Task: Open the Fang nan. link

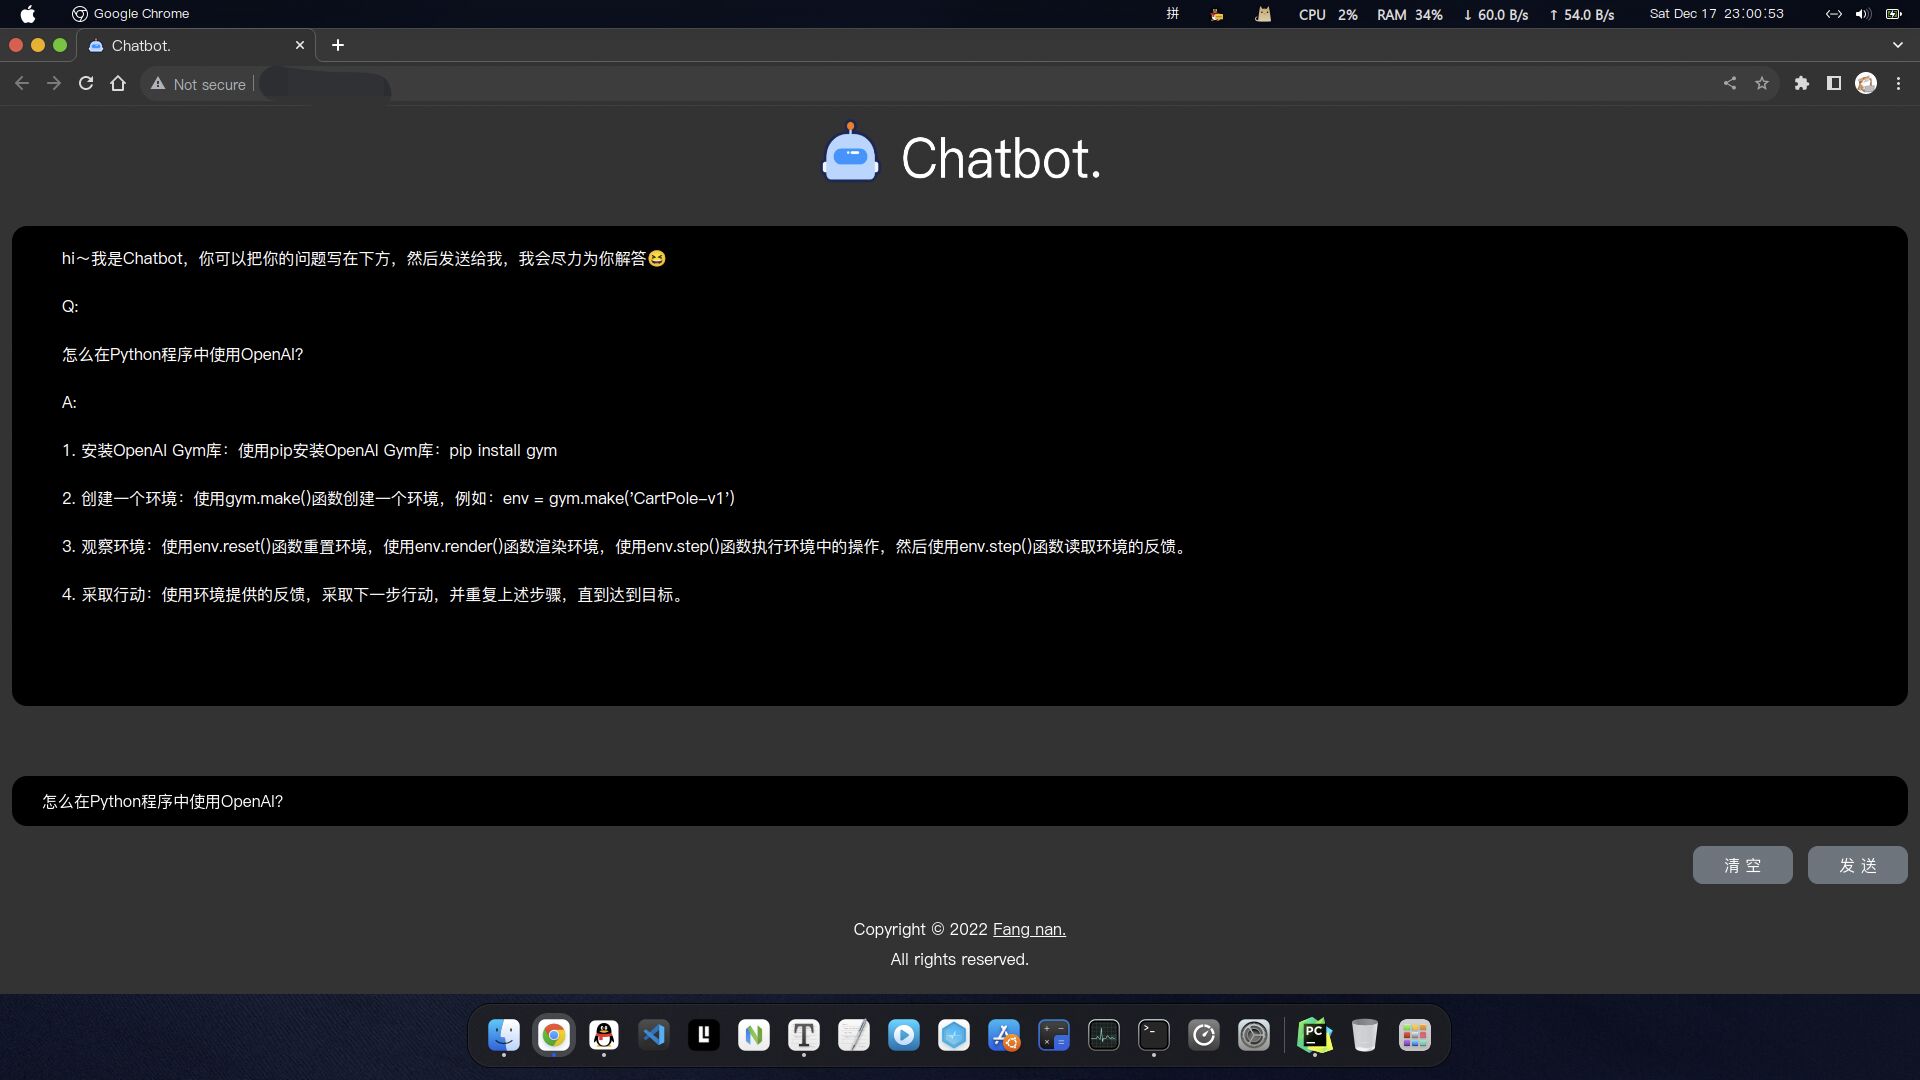Action: (x=1029, y=929)
